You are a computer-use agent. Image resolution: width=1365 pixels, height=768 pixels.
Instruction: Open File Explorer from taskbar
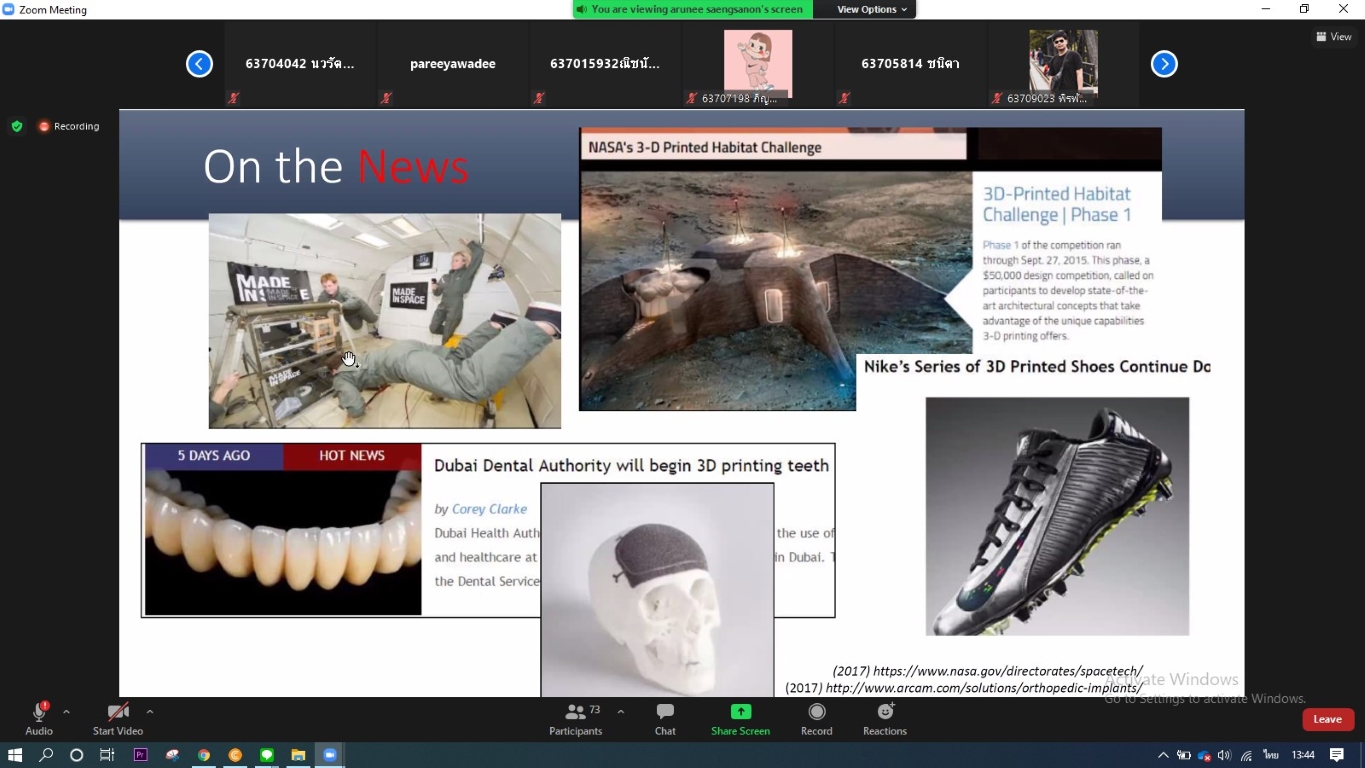298,755
